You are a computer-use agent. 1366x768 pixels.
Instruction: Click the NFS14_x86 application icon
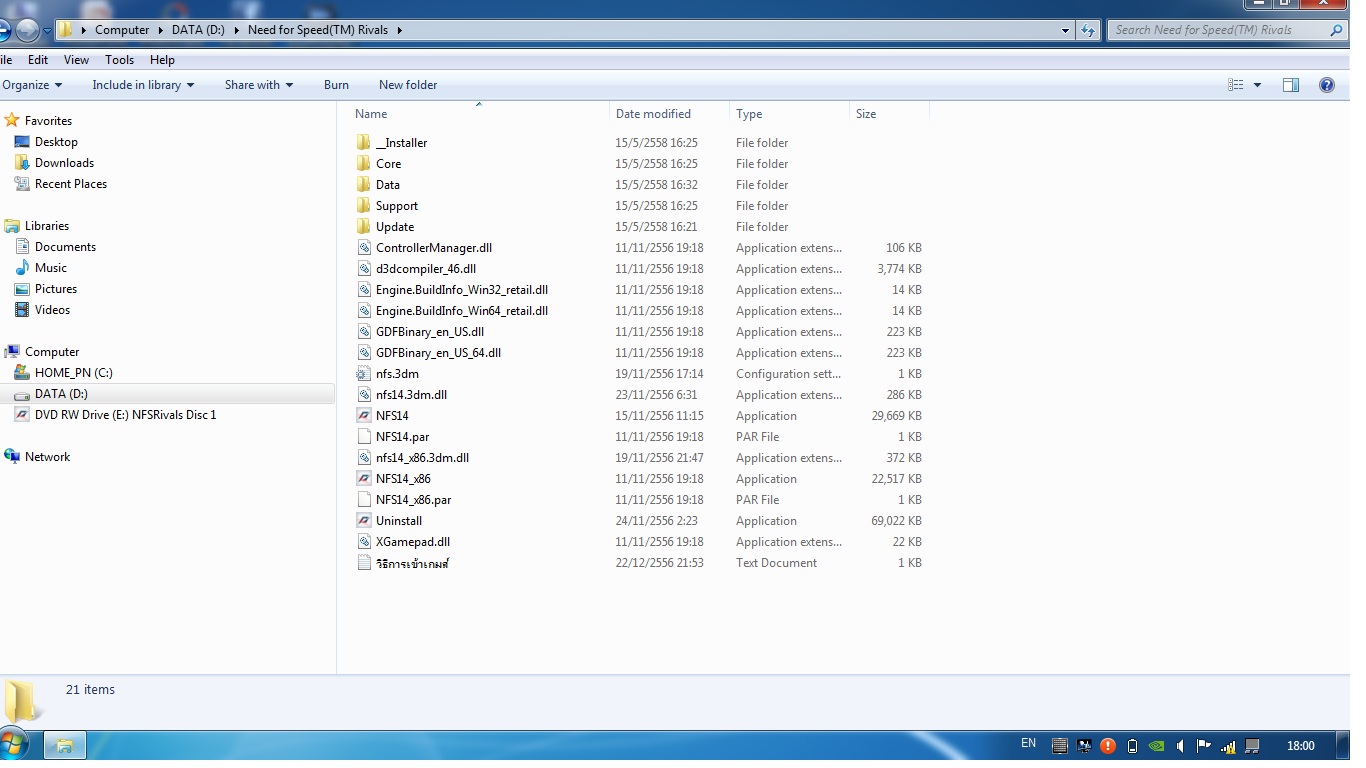pos(364,479)
